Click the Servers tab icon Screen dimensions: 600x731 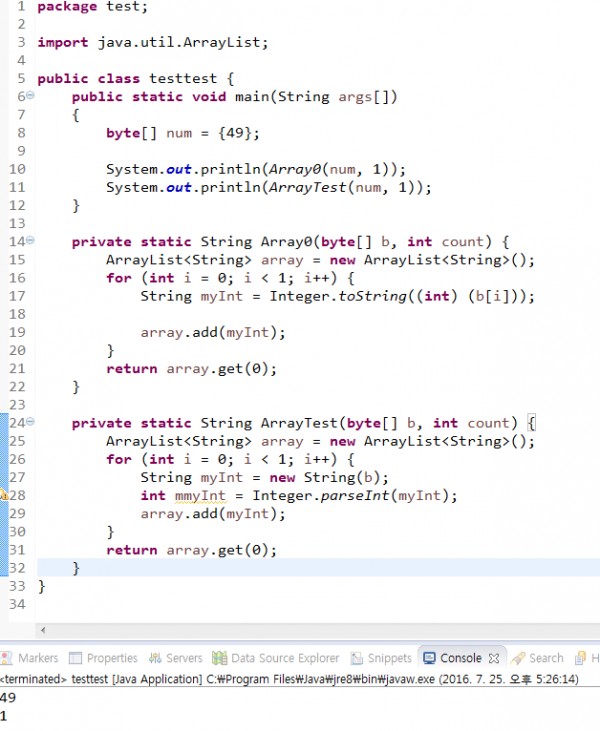tap(155, 658)
